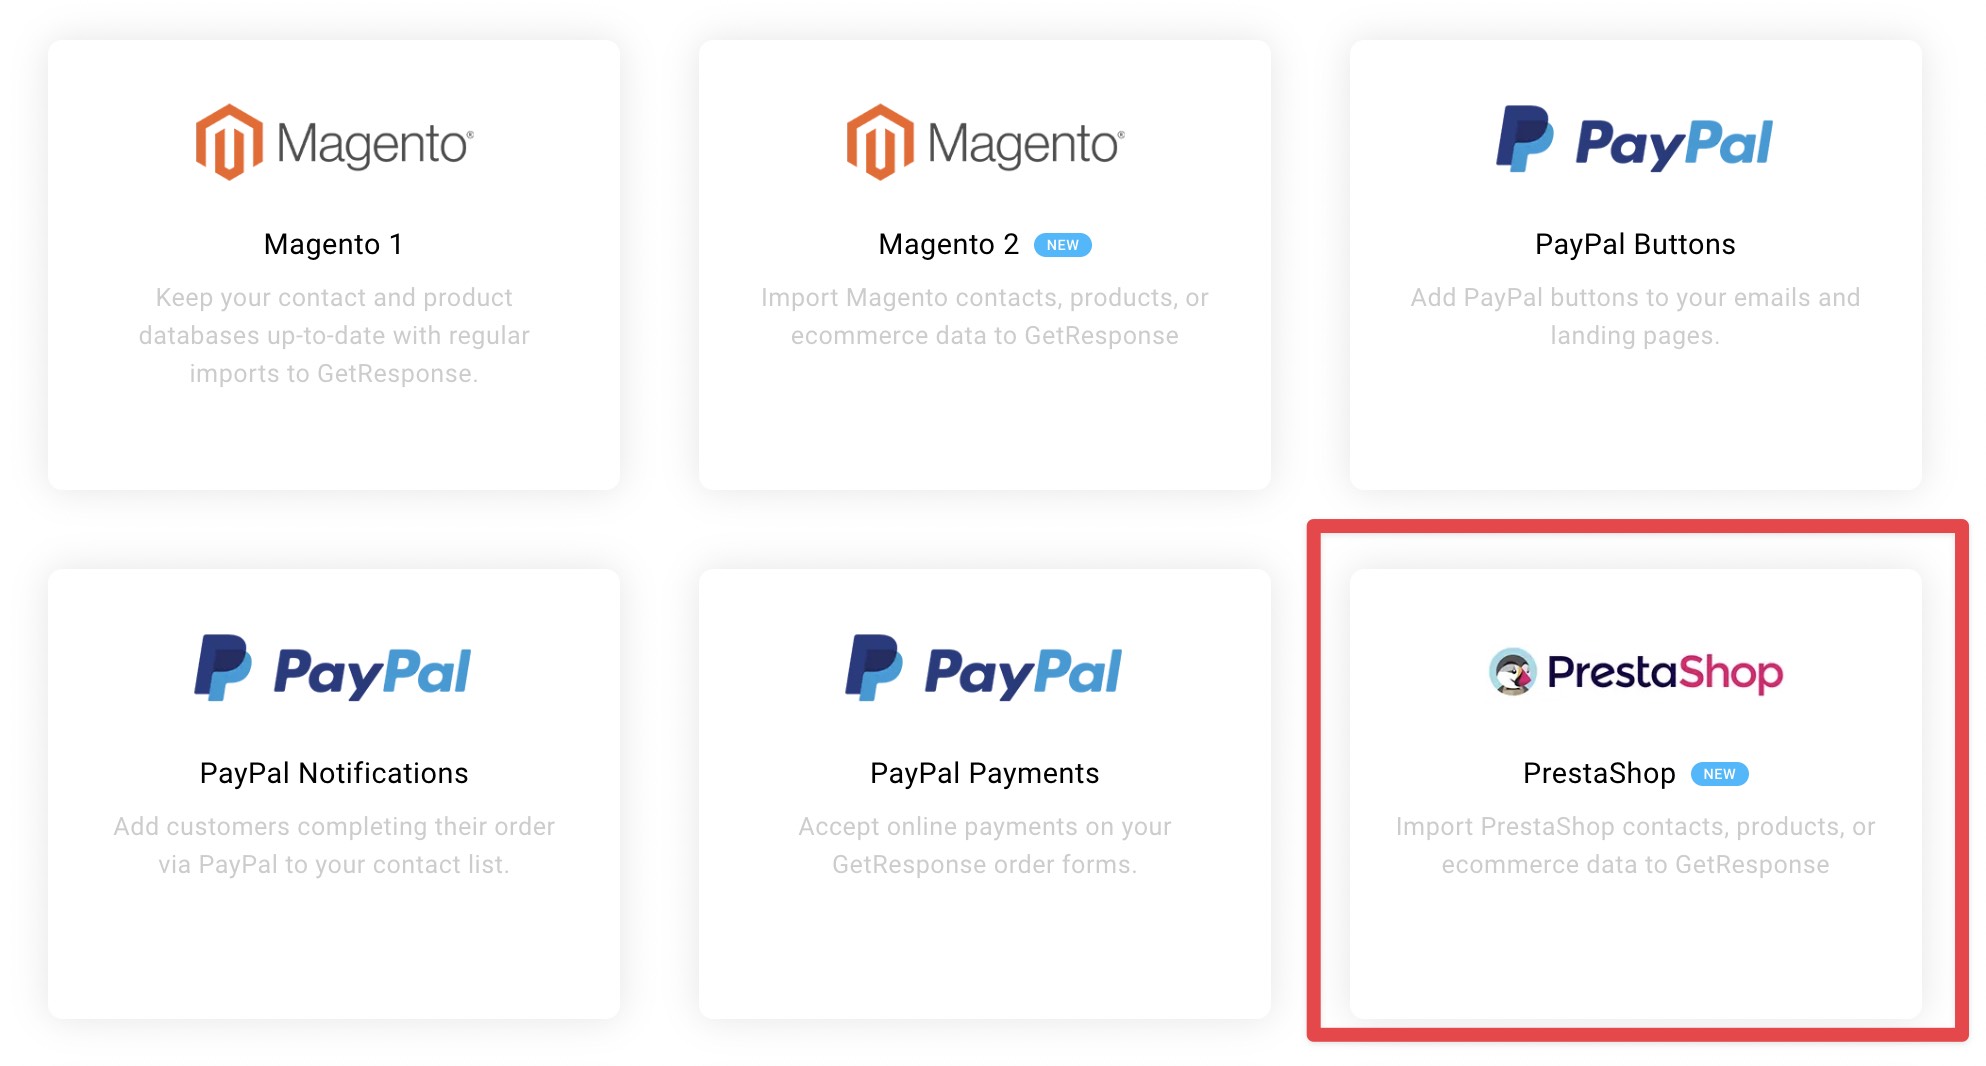
Task: Open the PrestaShop integration title
Action: click(1599, 773)
